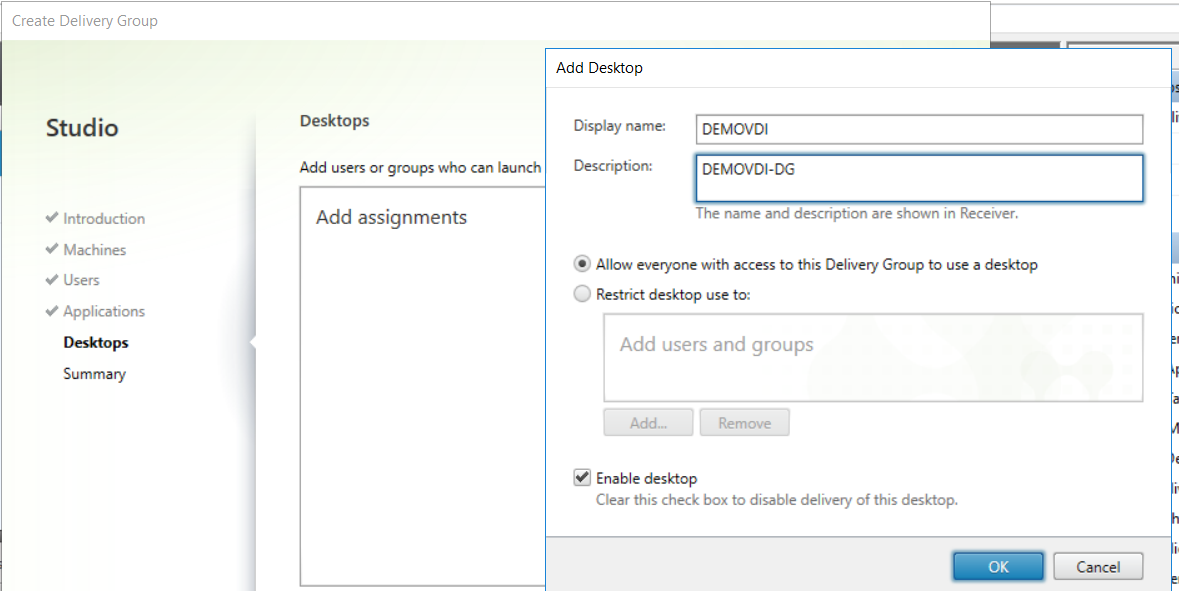Click the checkmark icon next to Users
1179x591 pixels.
(x=52, y=280)
